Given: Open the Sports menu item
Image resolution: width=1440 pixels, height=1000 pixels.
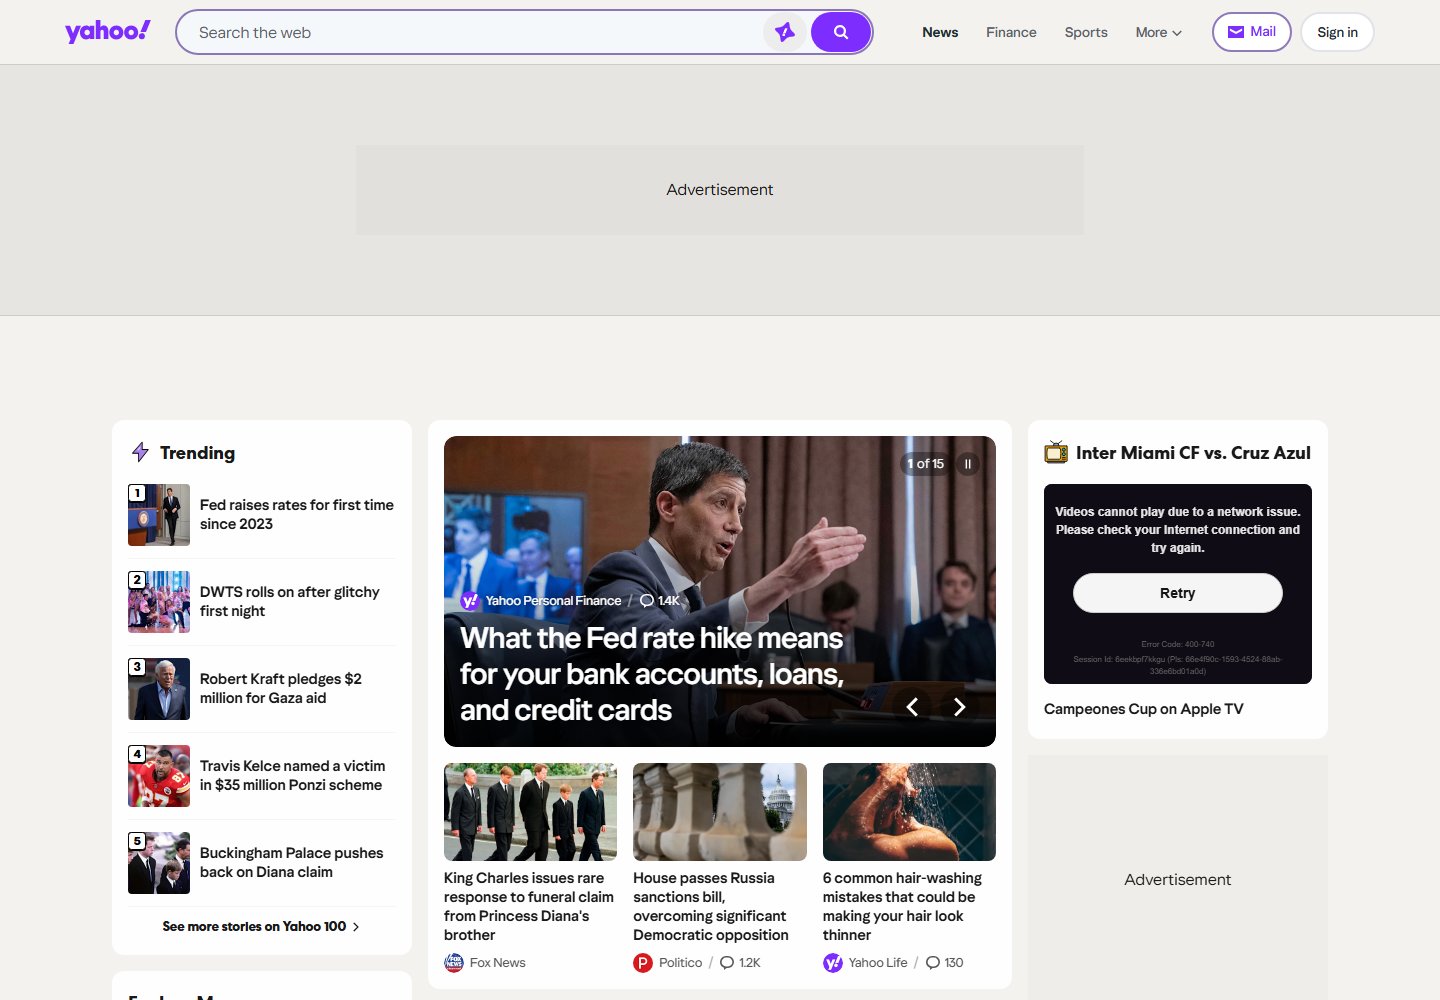Looking at the screenshot, I should [x=1086, y=32].
